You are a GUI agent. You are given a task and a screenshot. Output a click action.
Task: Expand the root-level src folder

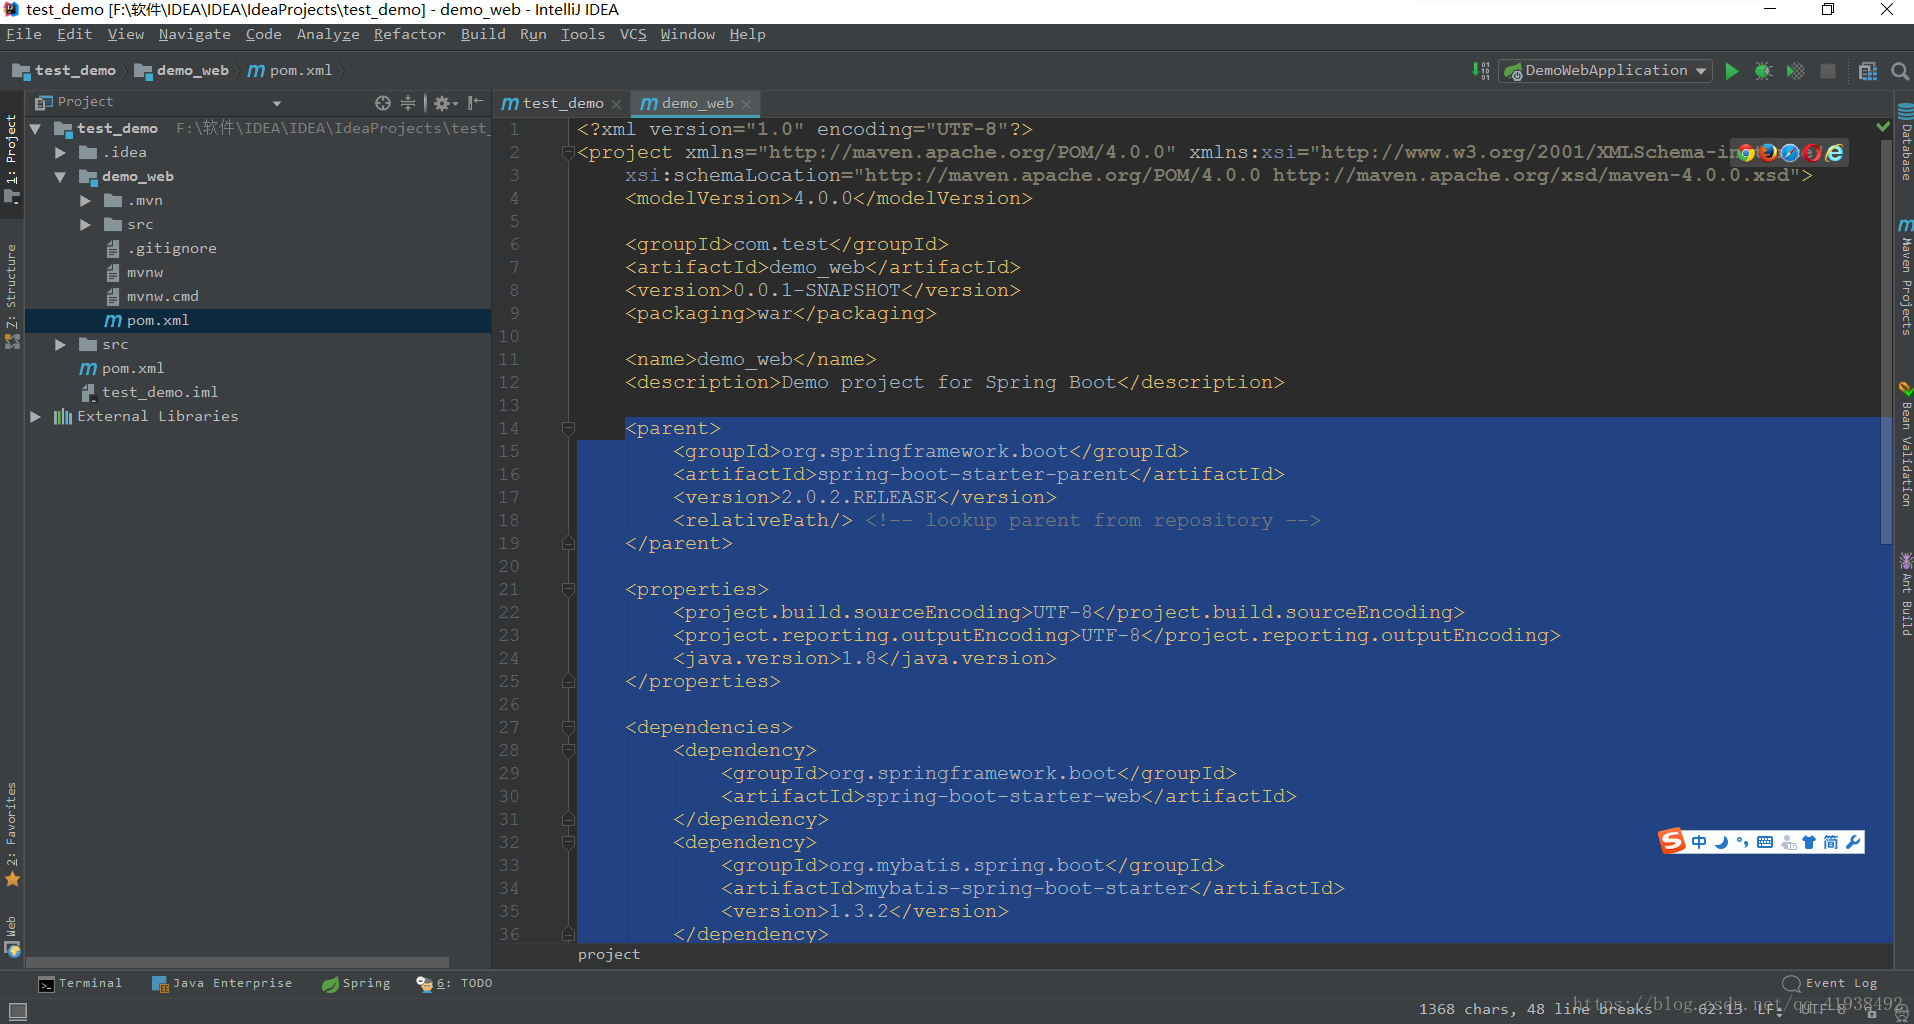click(x=60, y=345)
